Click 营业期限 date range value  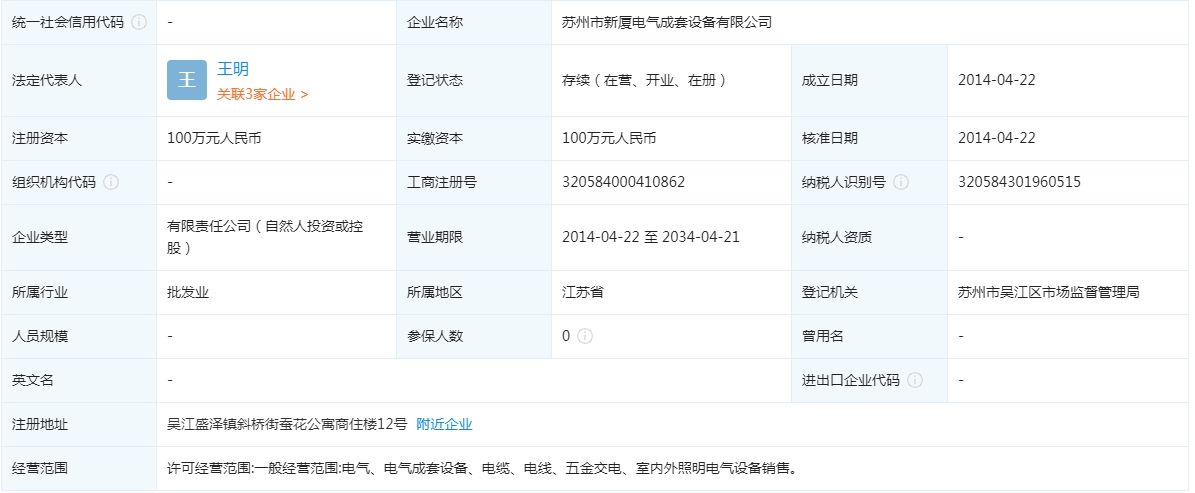coord(650,237)
